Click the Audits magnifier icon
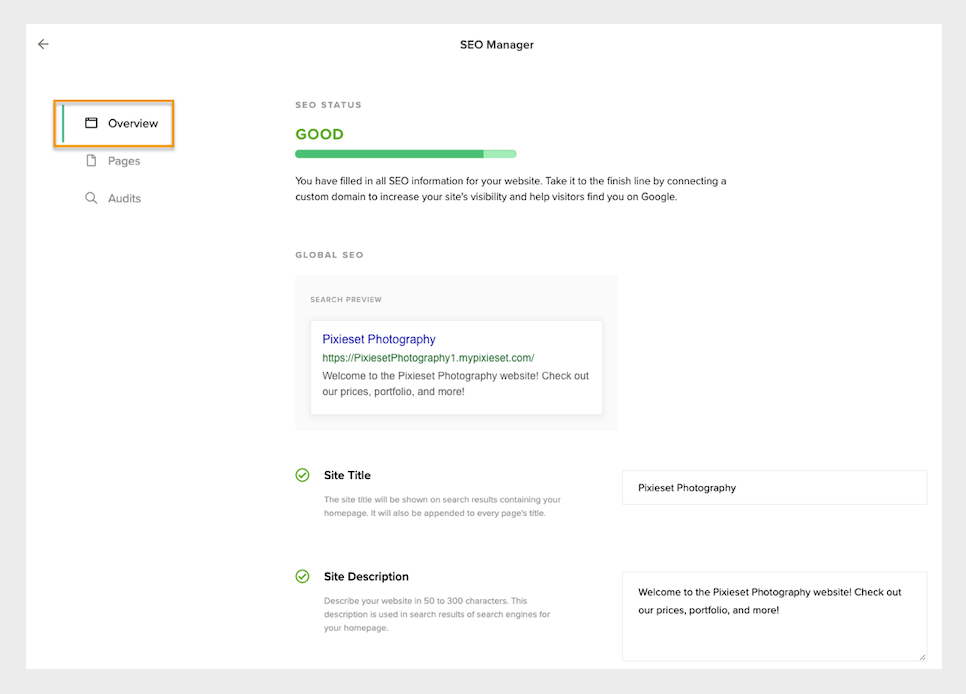Image resolution: width=966 pixels, height=694 pixels. (91, 198)
